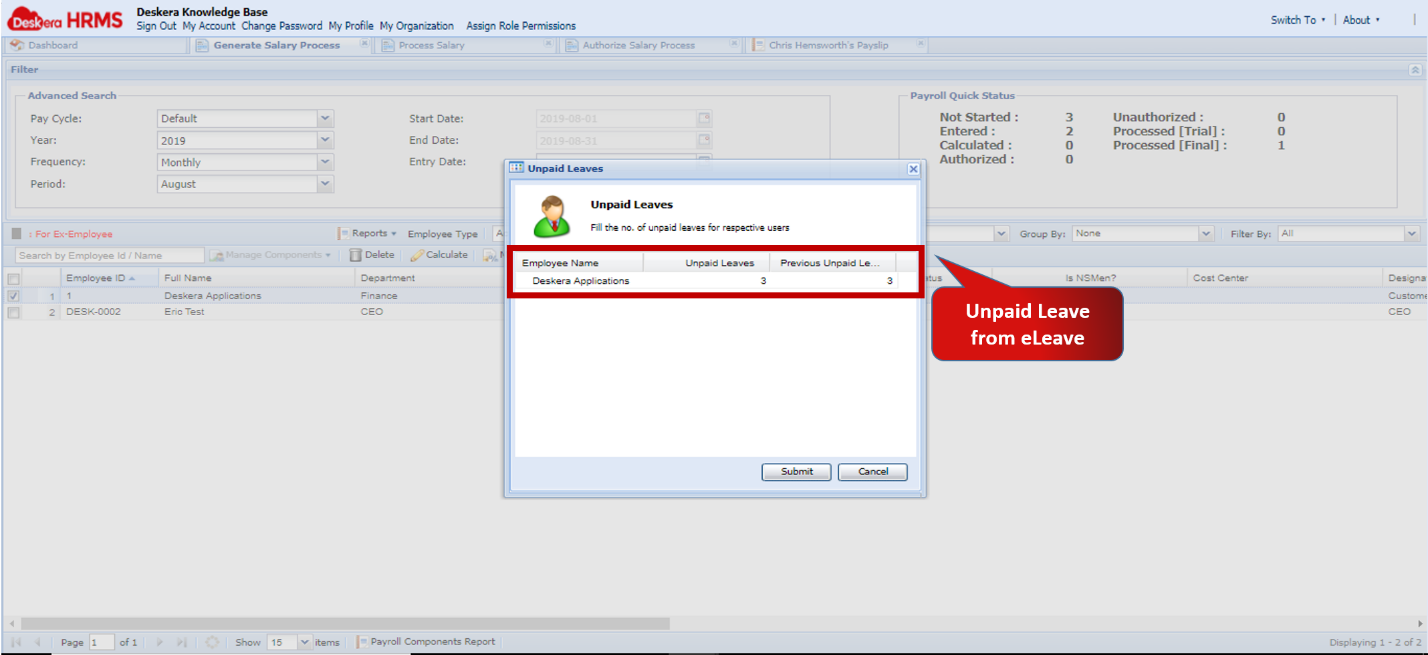The image size is (1428, 655).
Task: Click the Deskera HRMS logo
Action: tap(64, 18)
